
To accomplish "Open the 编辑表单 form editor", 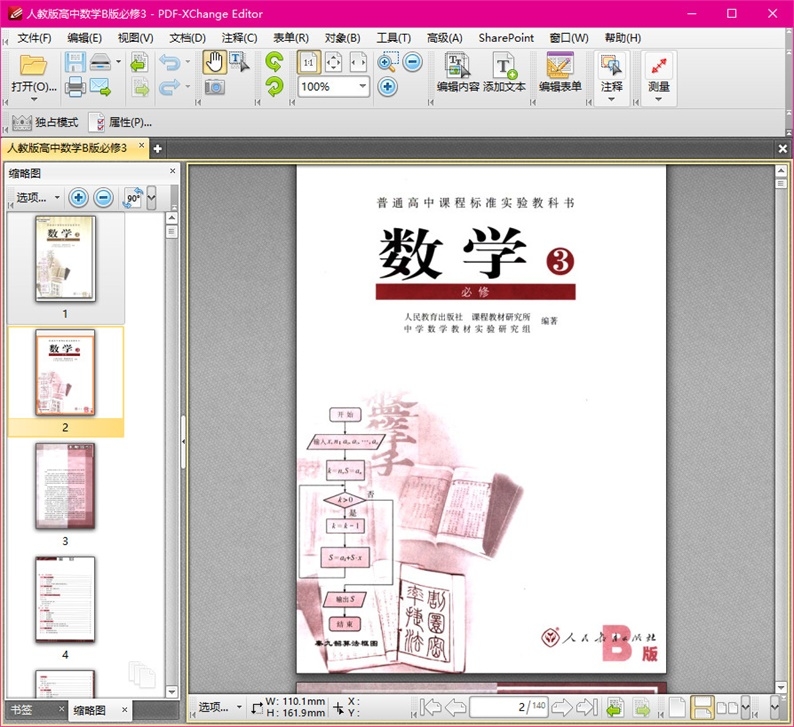I will pos(560,72).
